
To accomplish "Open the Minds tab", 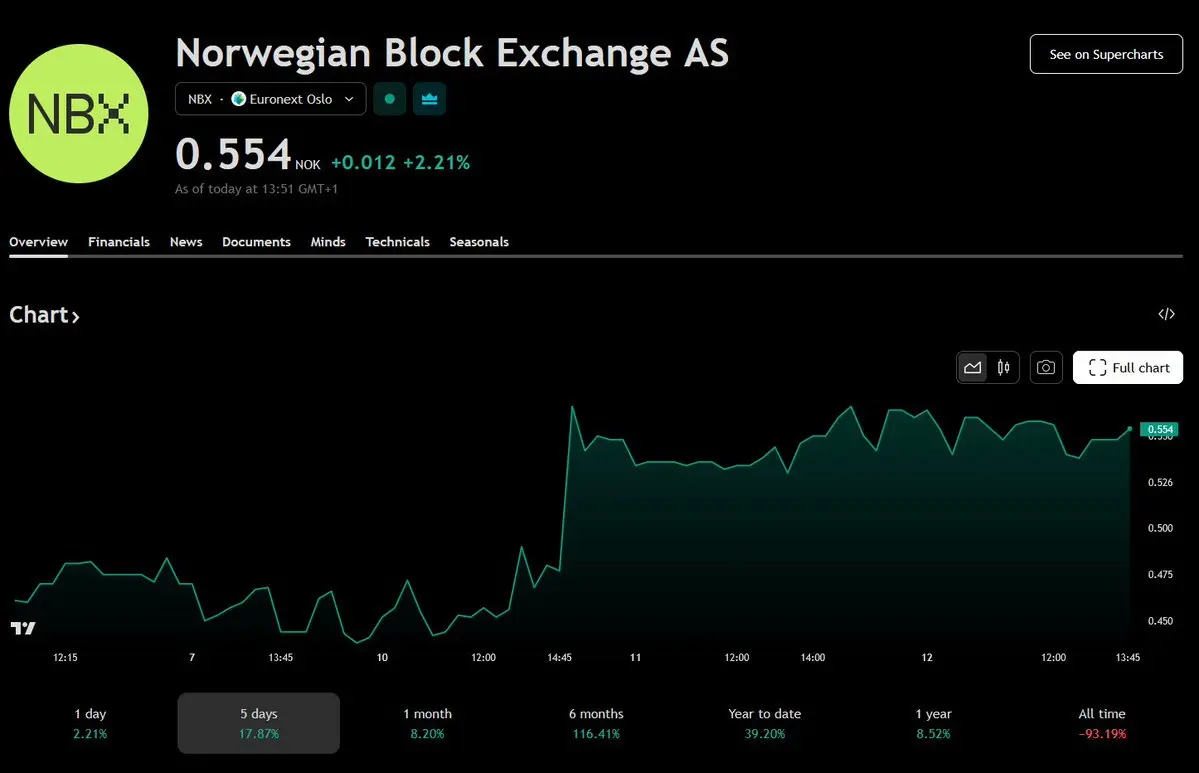I will (x=328, y=242).
